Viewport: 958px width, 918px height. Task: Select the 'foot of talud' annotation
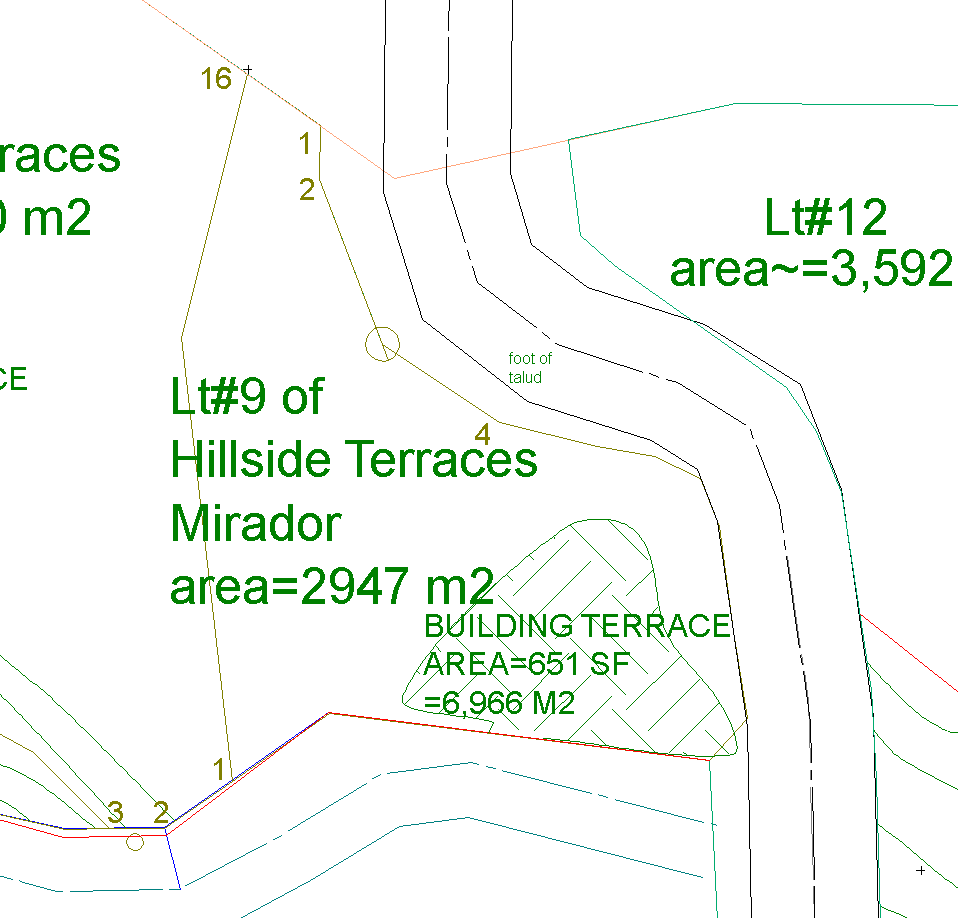coord(529,367)
